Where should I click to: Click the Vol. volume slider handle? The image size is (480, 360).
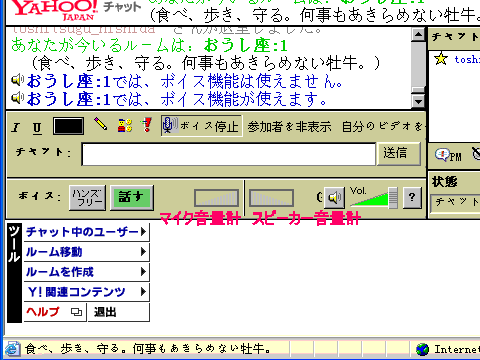click(x=393, y=198)
